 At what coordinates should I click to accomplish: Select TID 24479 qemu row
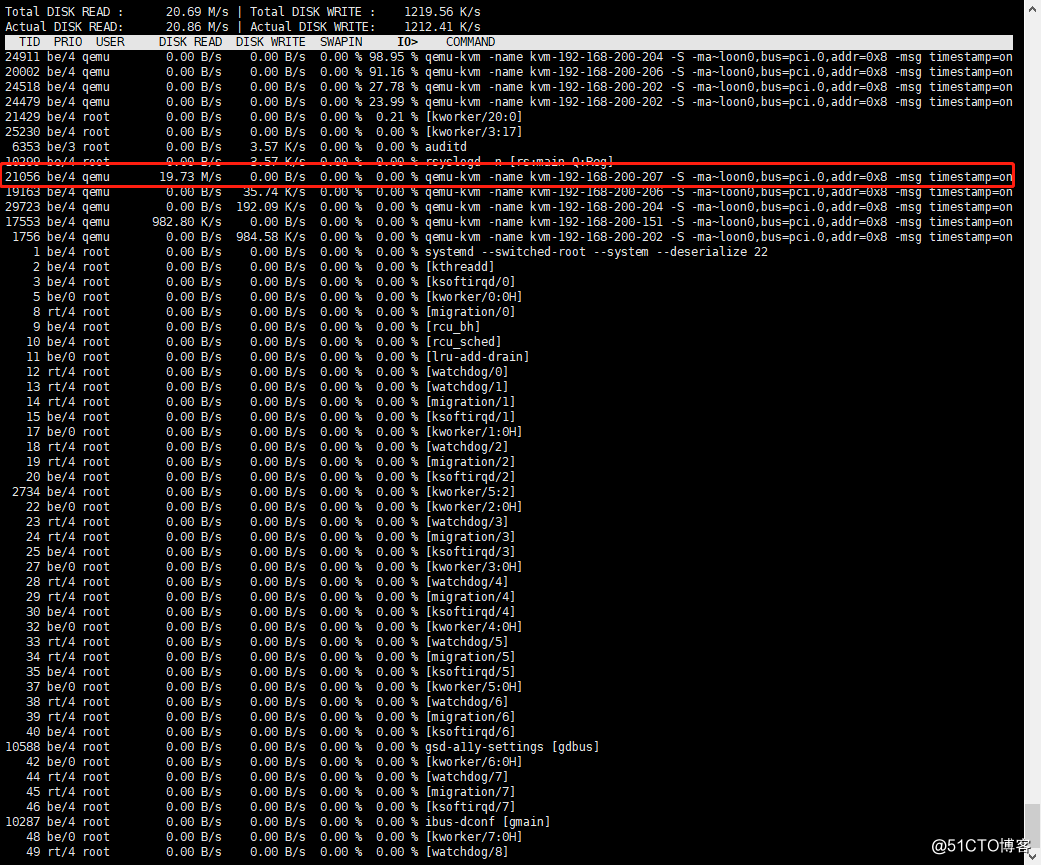point(509,102)
